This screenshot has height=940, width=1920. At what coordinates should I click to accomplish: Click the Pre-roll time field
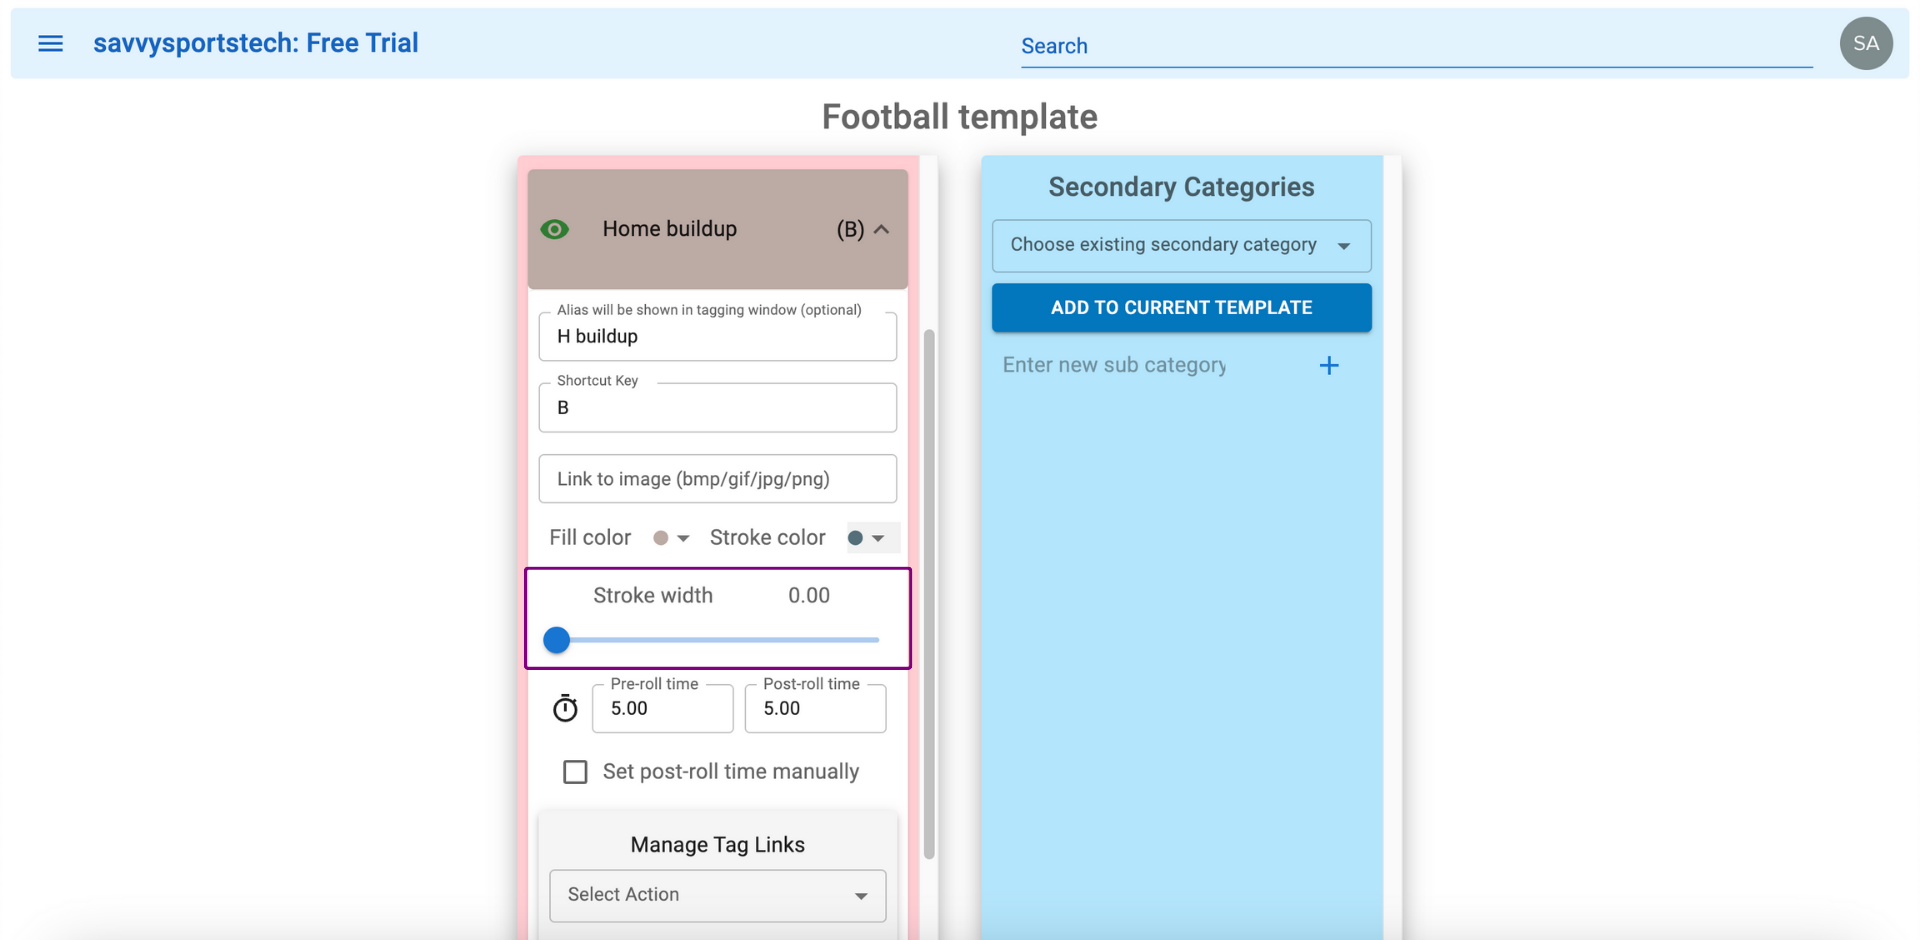pyautogui.click(x=662, y=708)
